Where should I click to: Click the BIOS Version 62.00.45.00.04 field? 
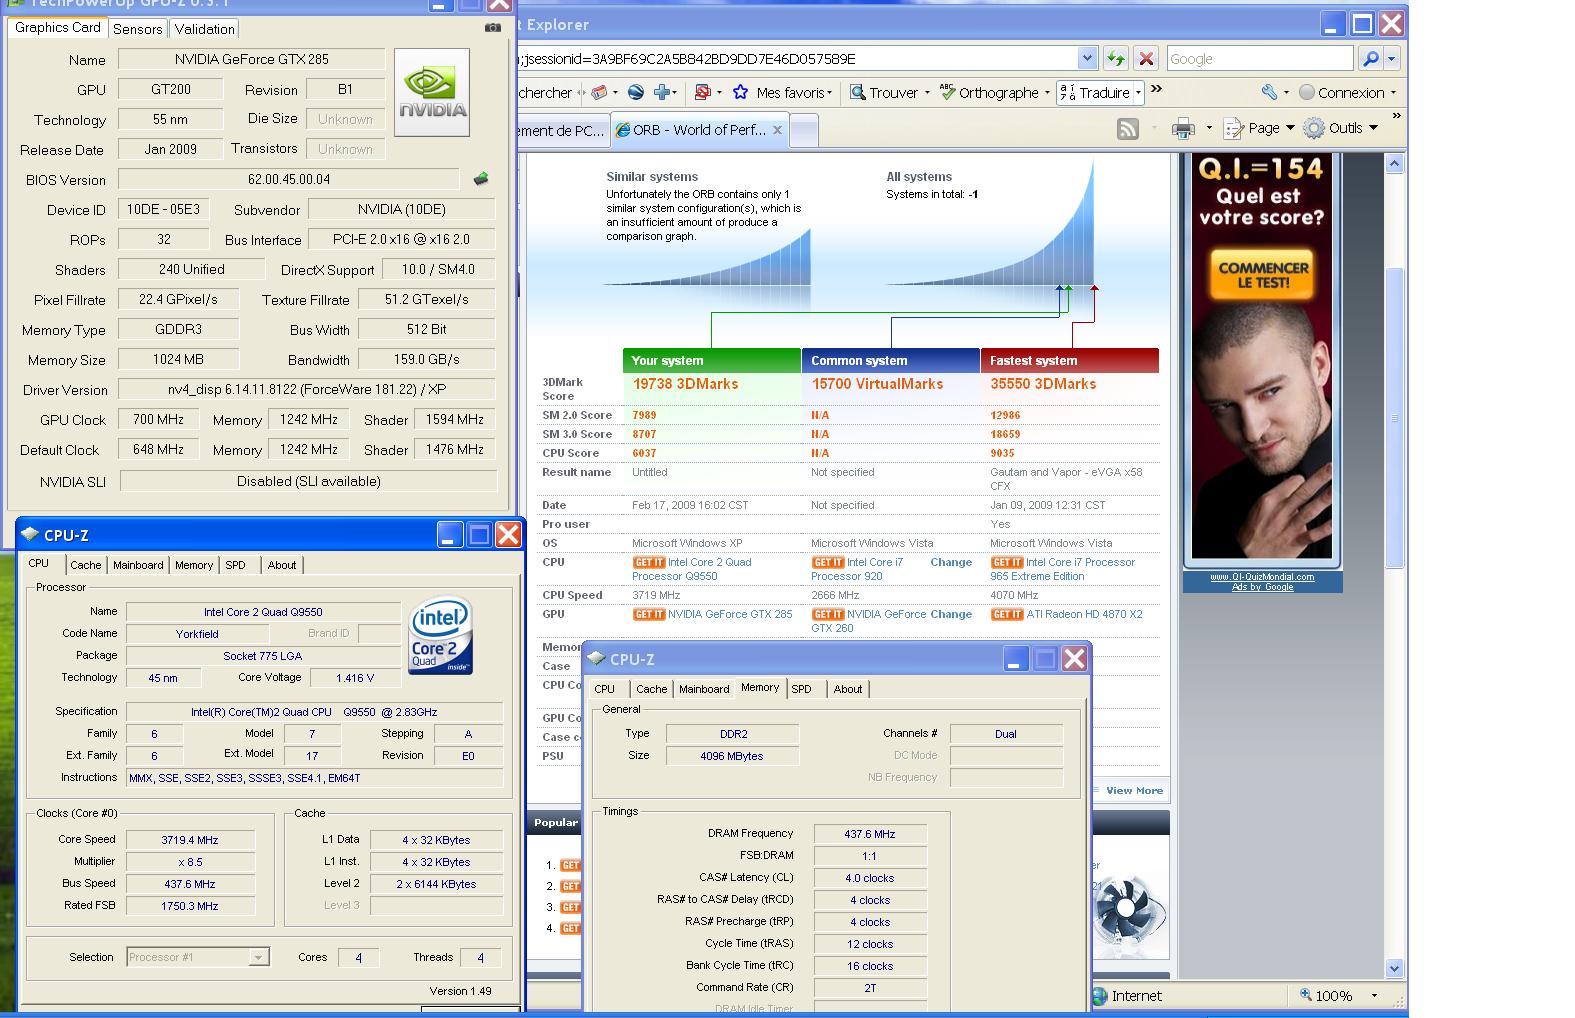(288, 179)
